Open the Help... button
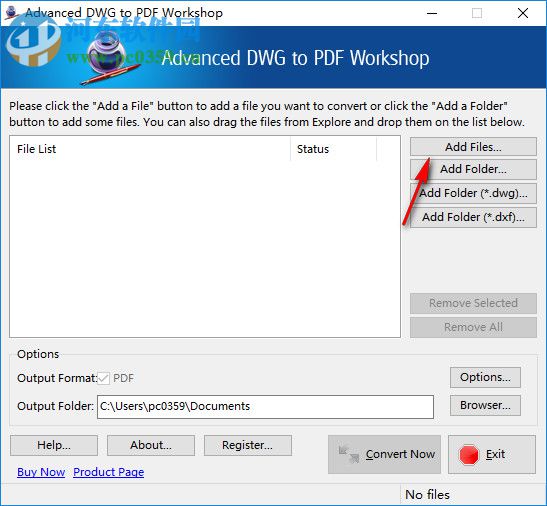The height and width of the screenshot is (506, 547). tap(54, 445)
